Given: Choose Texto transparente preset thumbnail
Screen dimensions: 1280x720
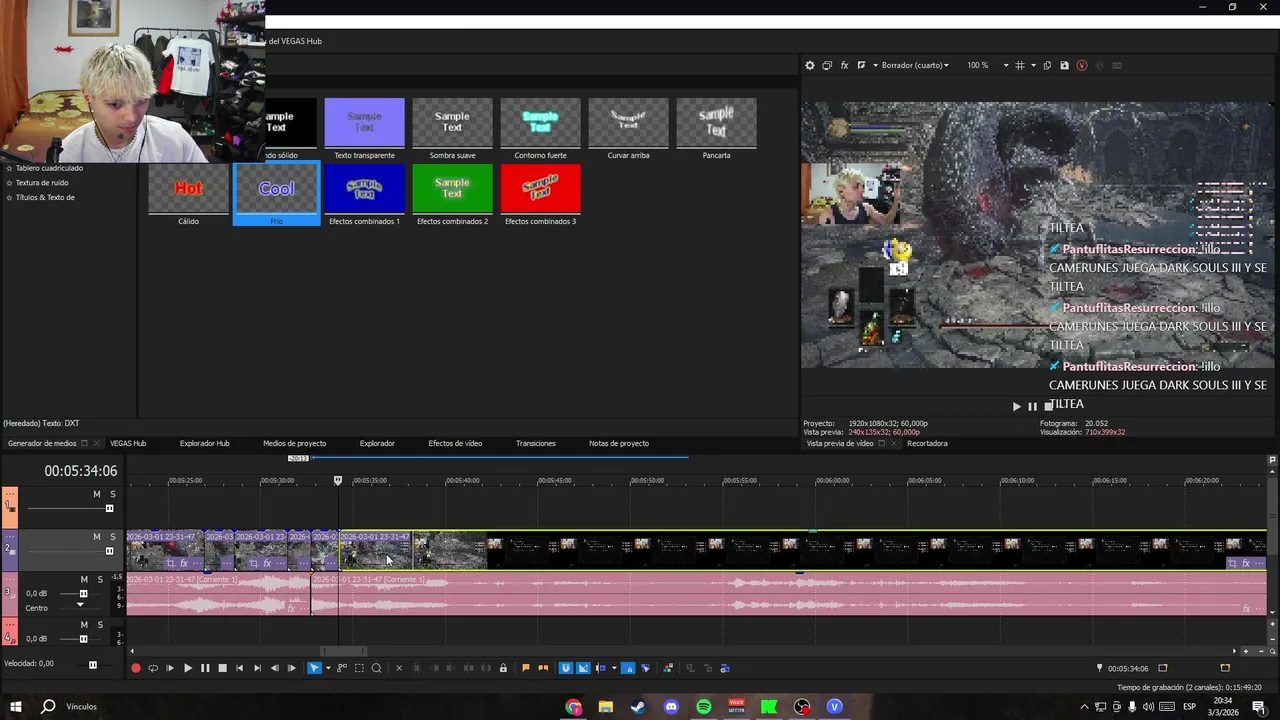Looking at the screenshot, I should point(364,123).
